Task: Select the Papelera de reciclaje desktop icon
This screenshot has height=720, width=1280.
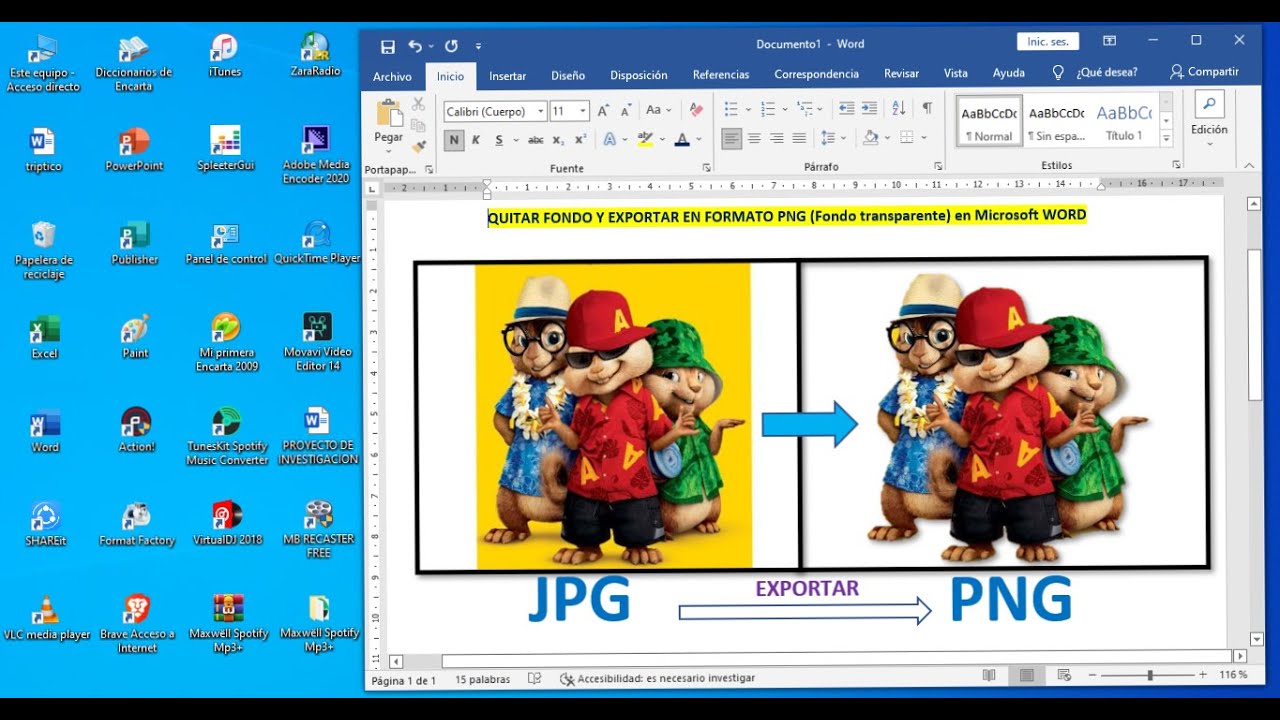Action: 44,235
